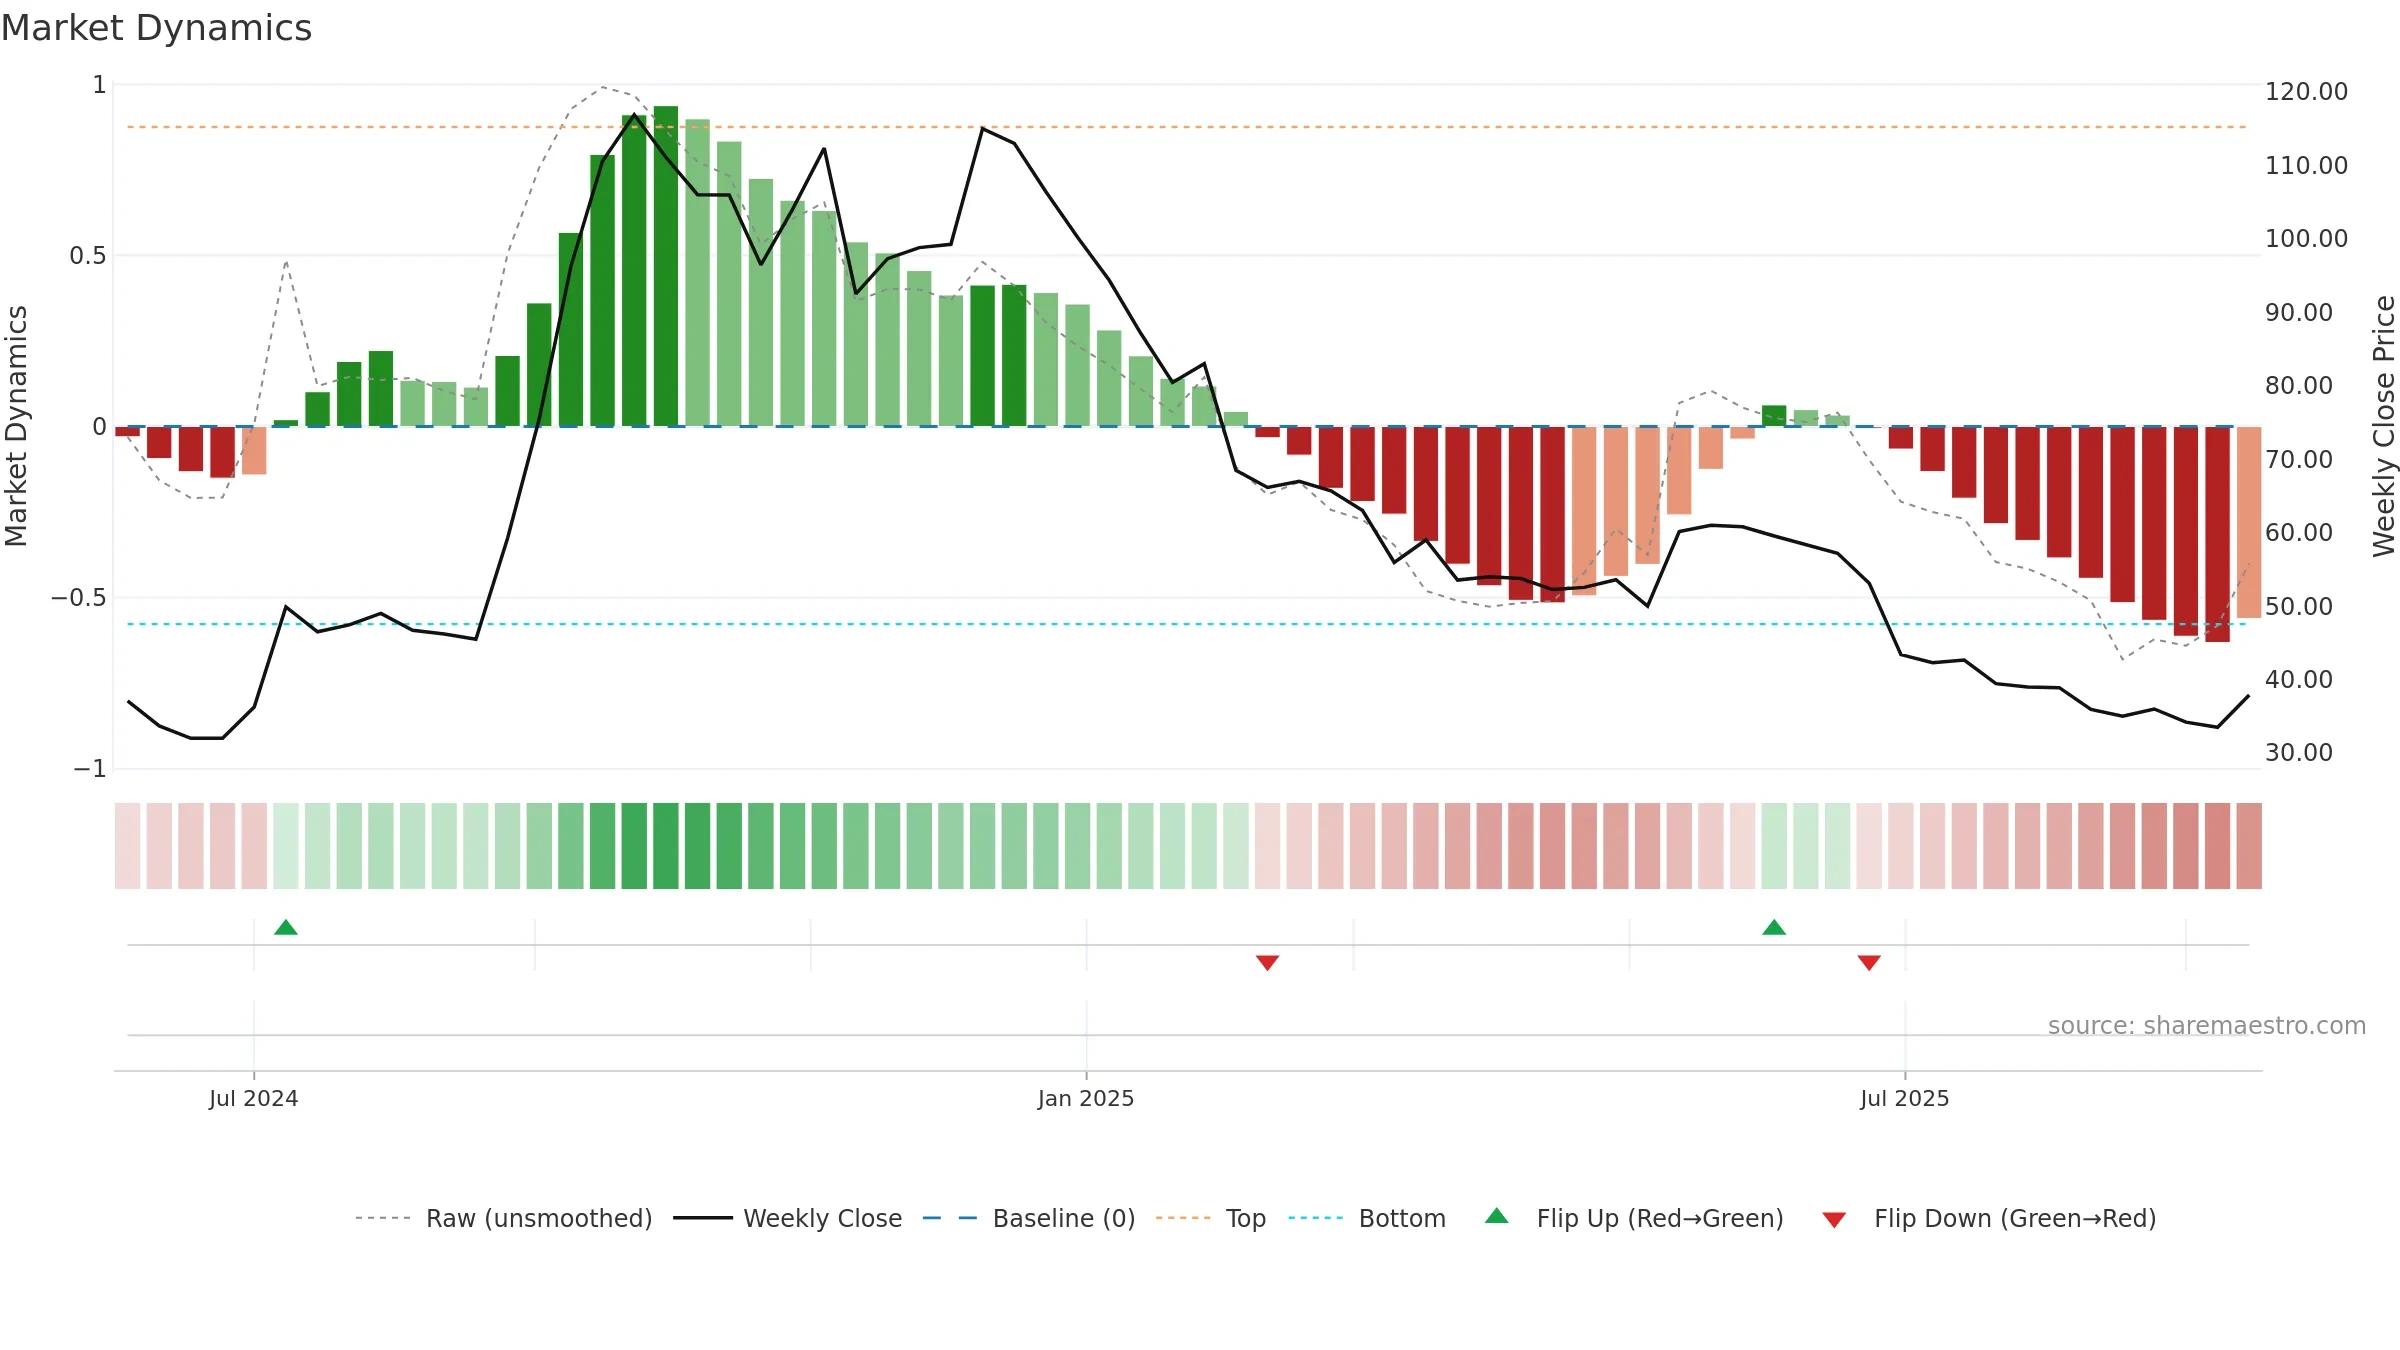Click the Market Dynamics chart title
This screenshot has height=1350, width=2400.
157,28
